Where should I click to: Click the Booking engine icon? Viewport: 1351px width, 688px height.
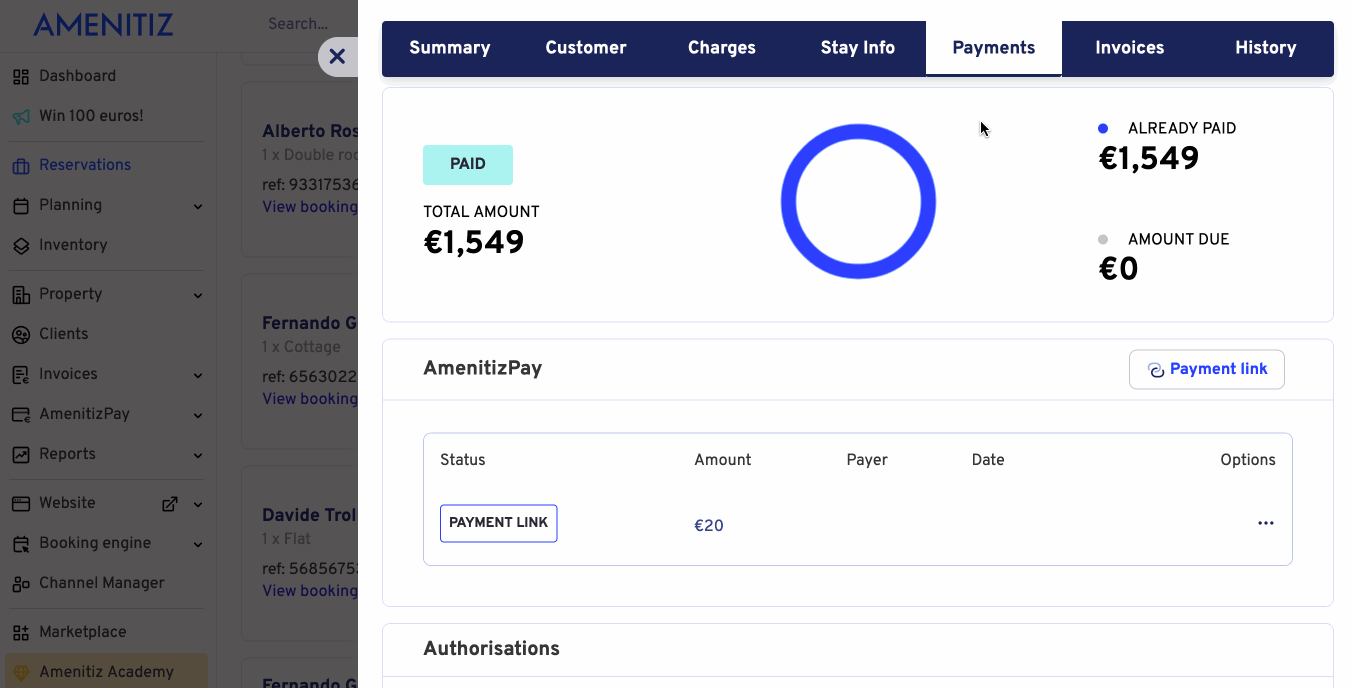point(21,544)
